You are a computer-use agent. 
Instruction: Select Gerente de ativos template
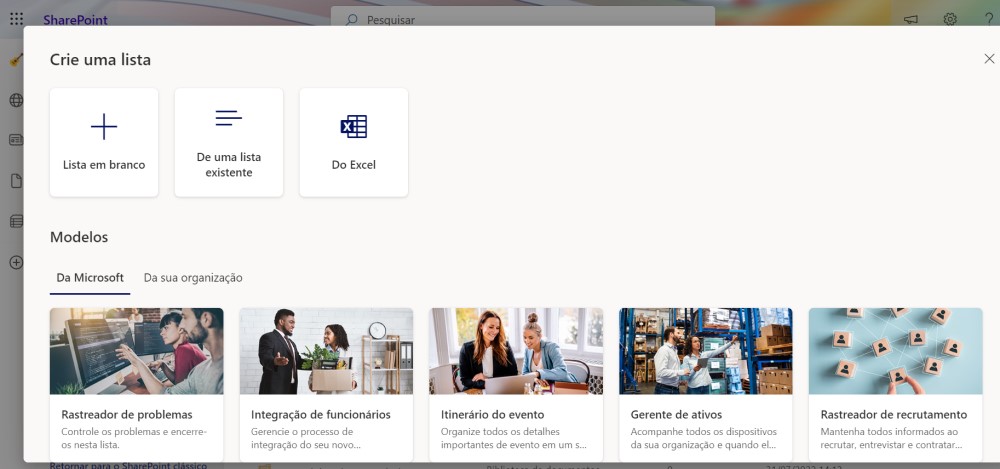706,384
